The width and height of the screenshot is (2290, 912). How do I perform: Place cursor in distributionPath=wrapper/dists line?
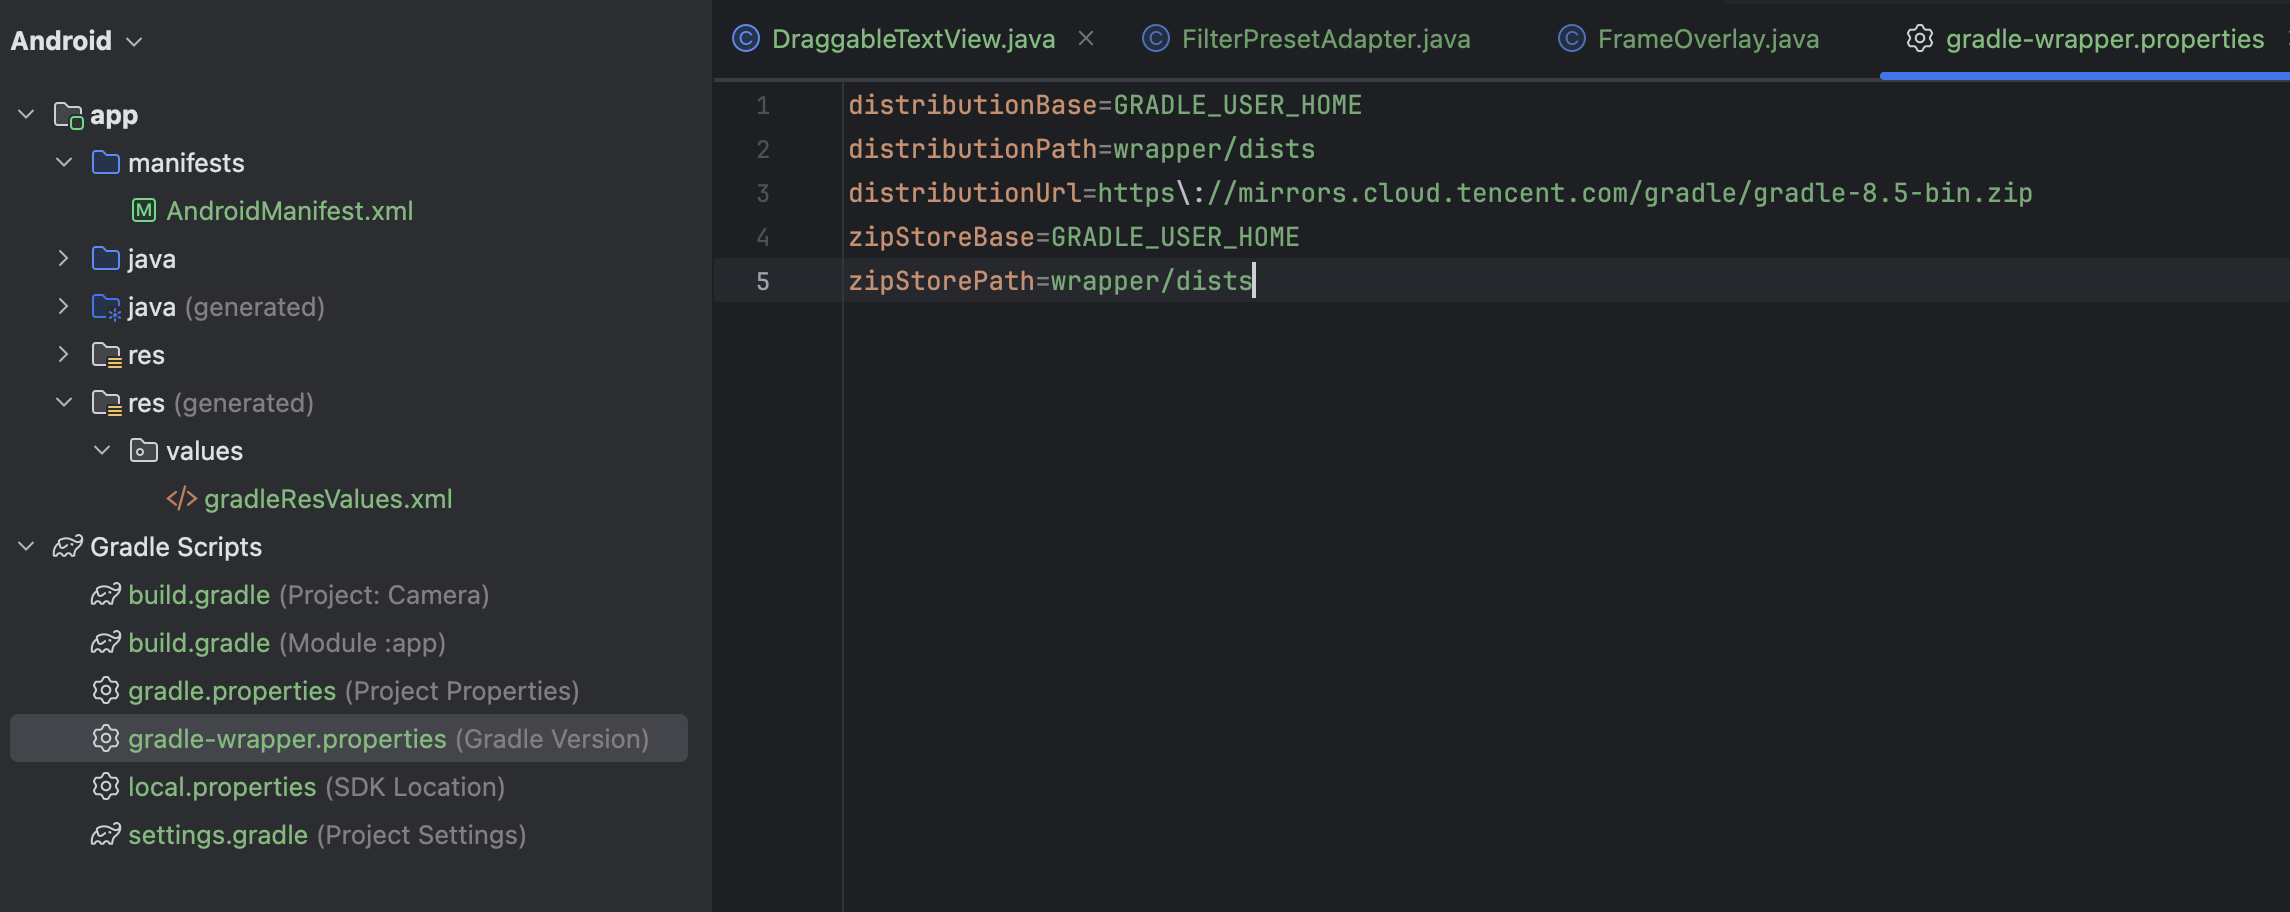pyautogui.click(x=1082, y=149)
